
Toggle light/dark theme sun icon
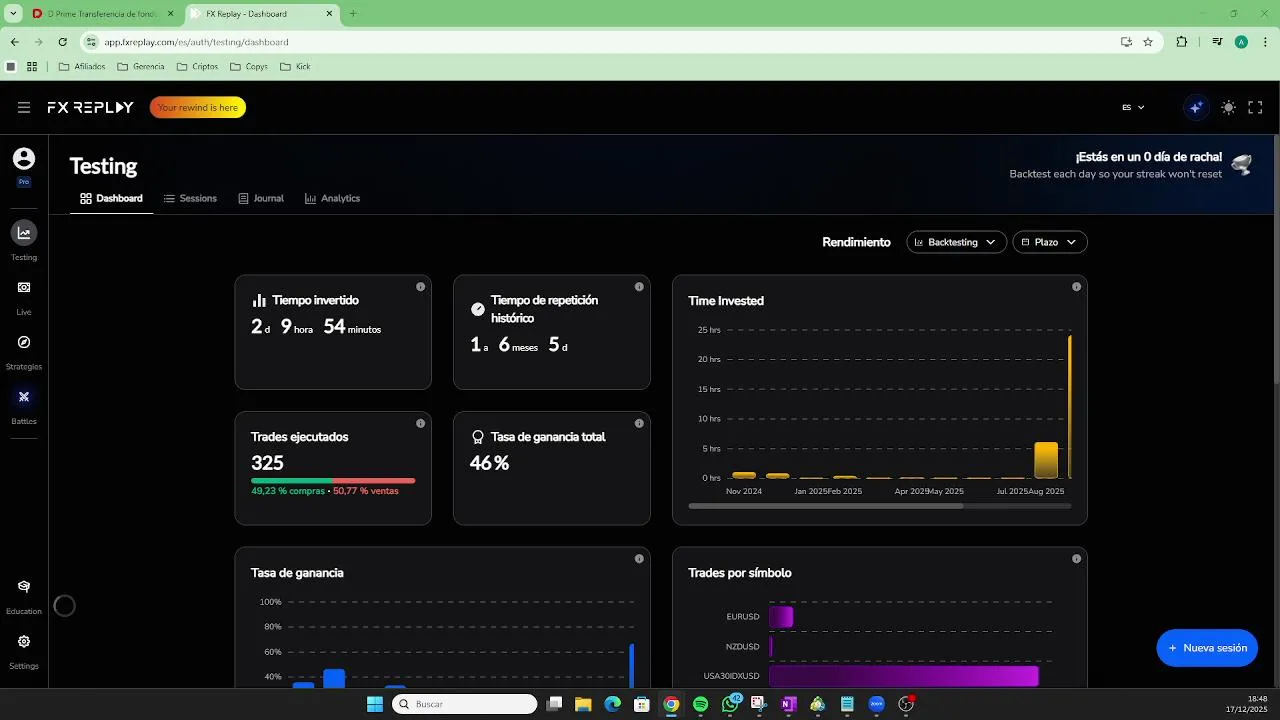pos(1228,107)
